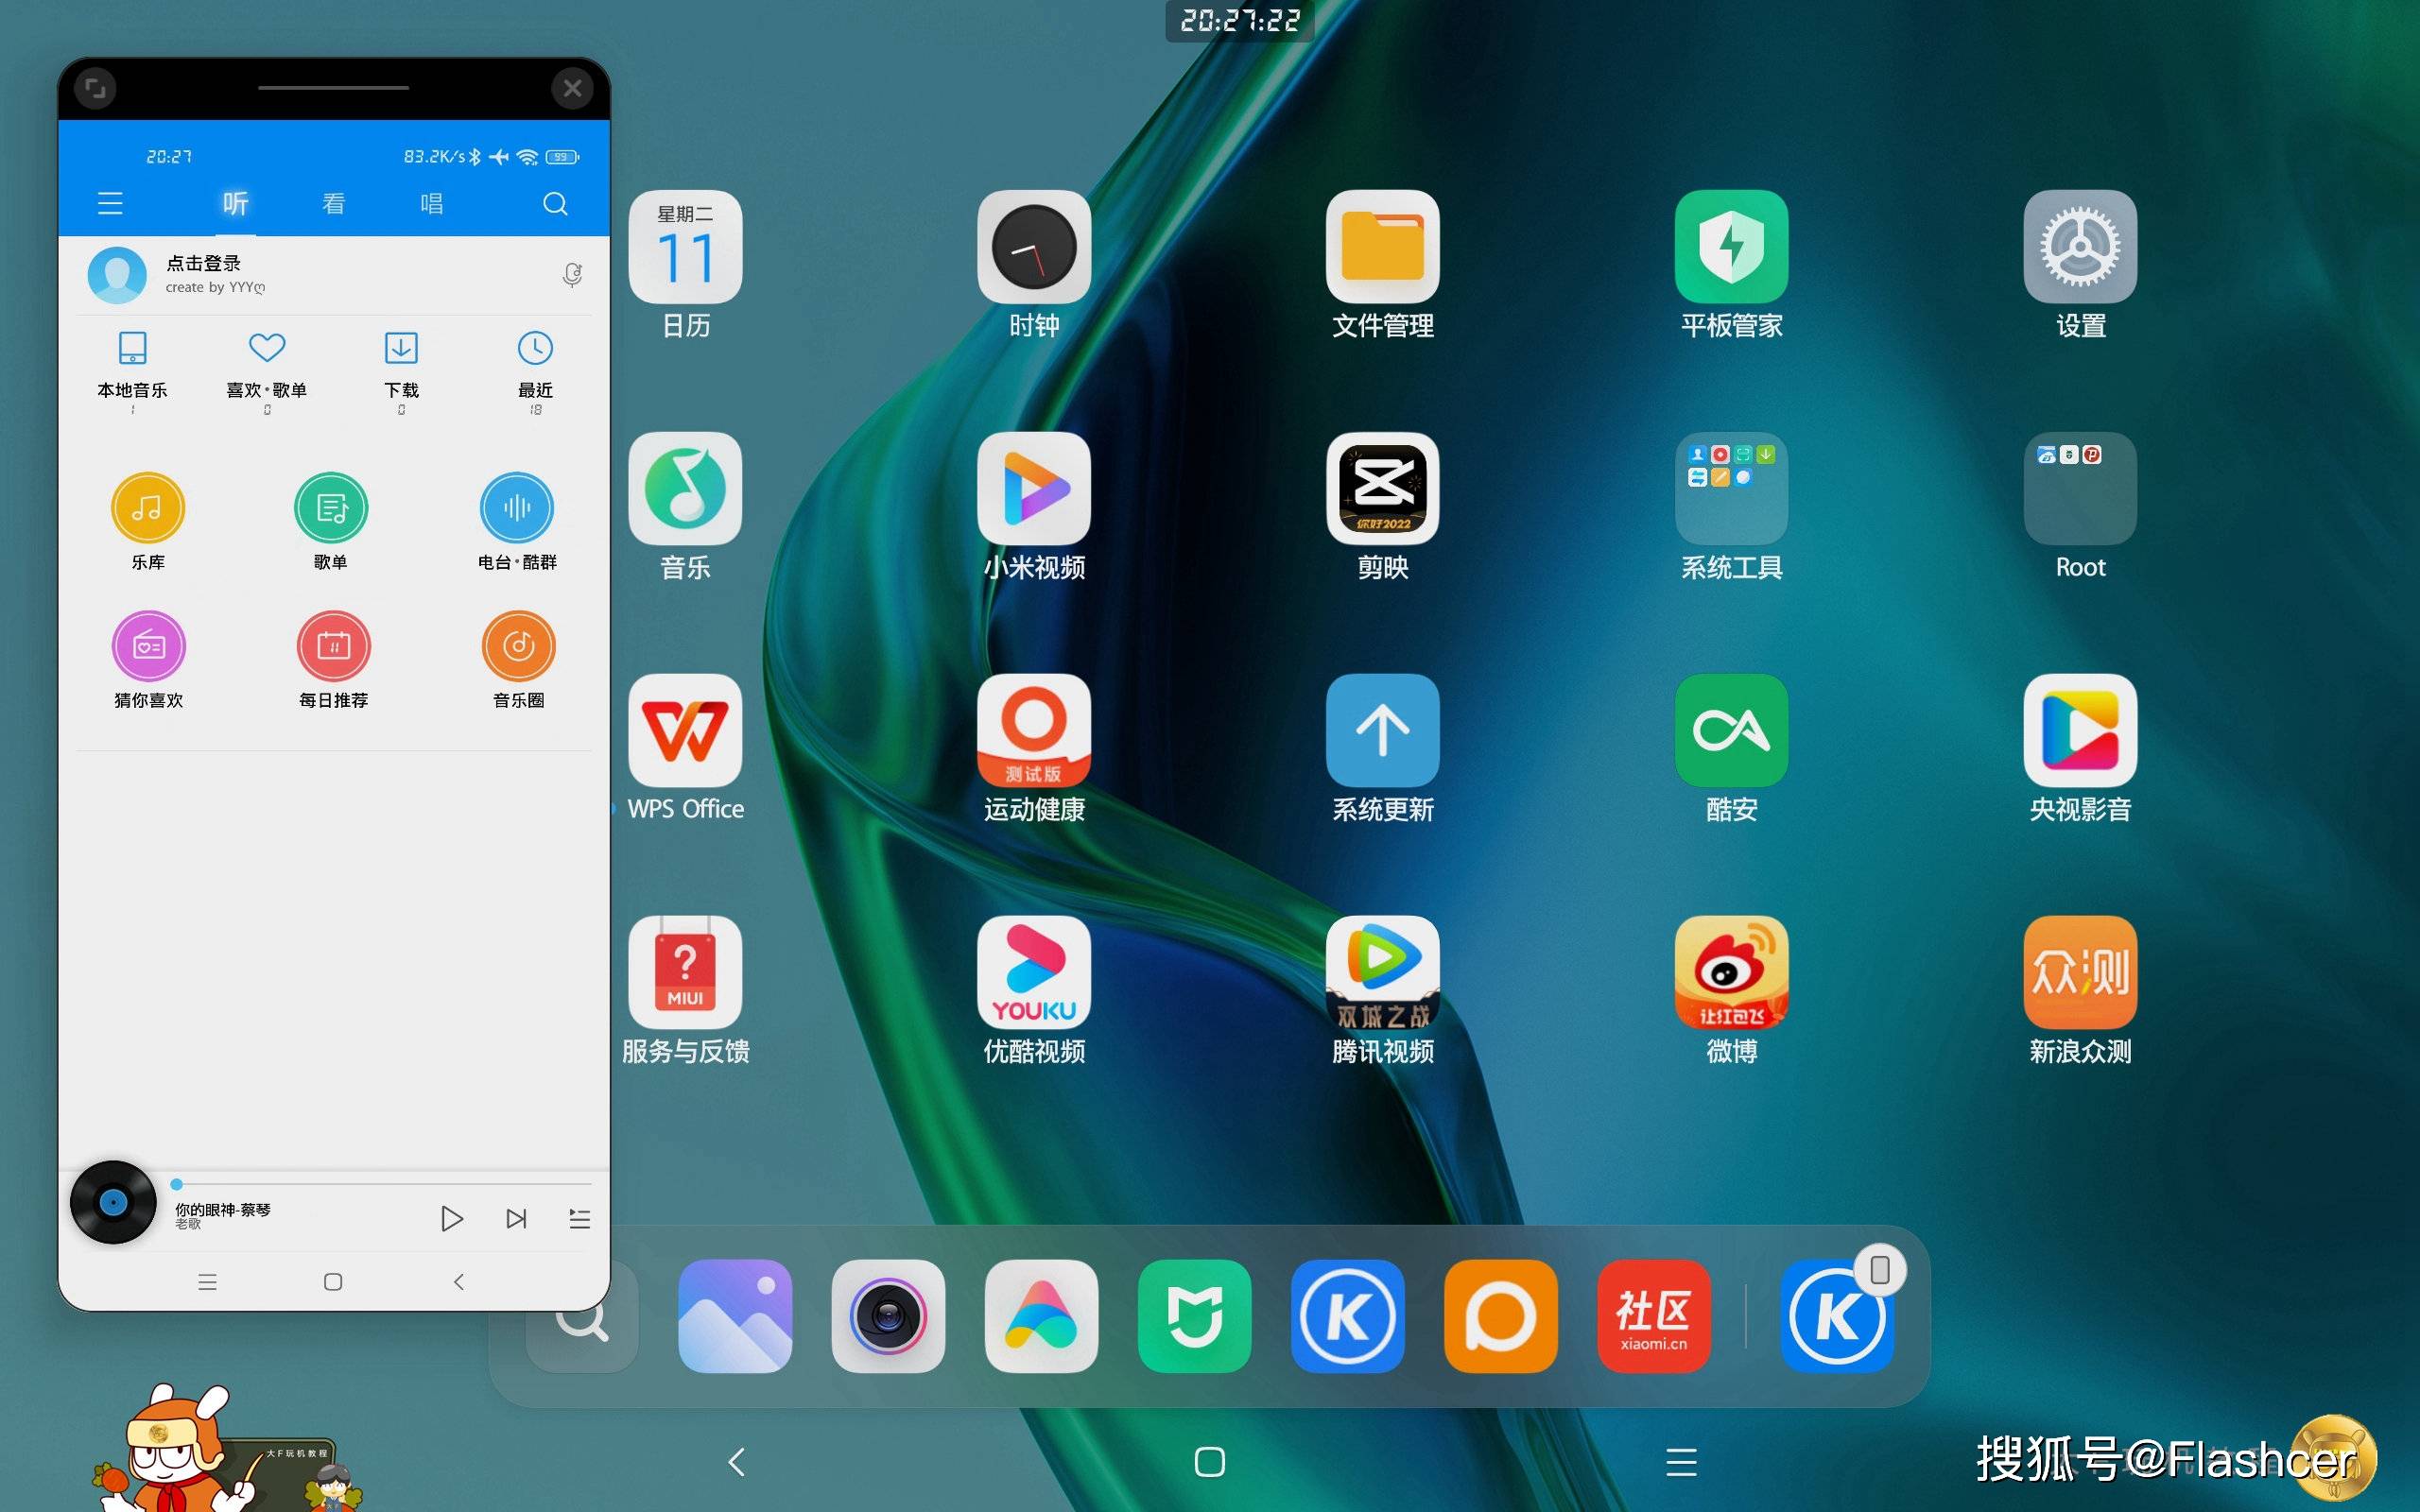Open 小米视频 Mi Video
The height and width of the screenshot is (1512, 2420).
pyautogui.click(x=1034, y=506)
